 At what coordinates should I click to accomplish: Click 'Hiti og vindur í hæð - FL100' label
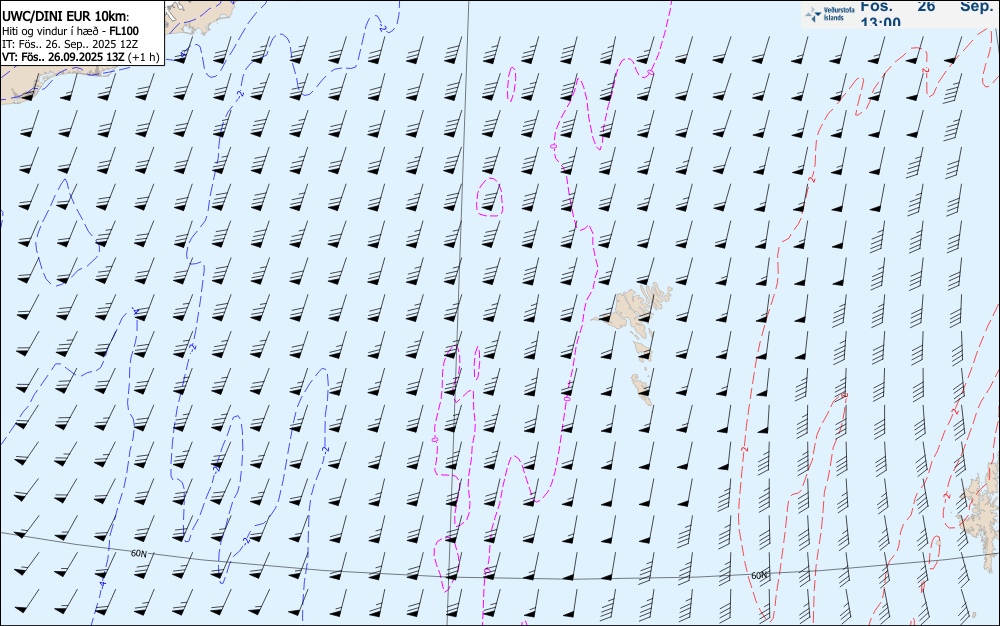pos(70,31)
